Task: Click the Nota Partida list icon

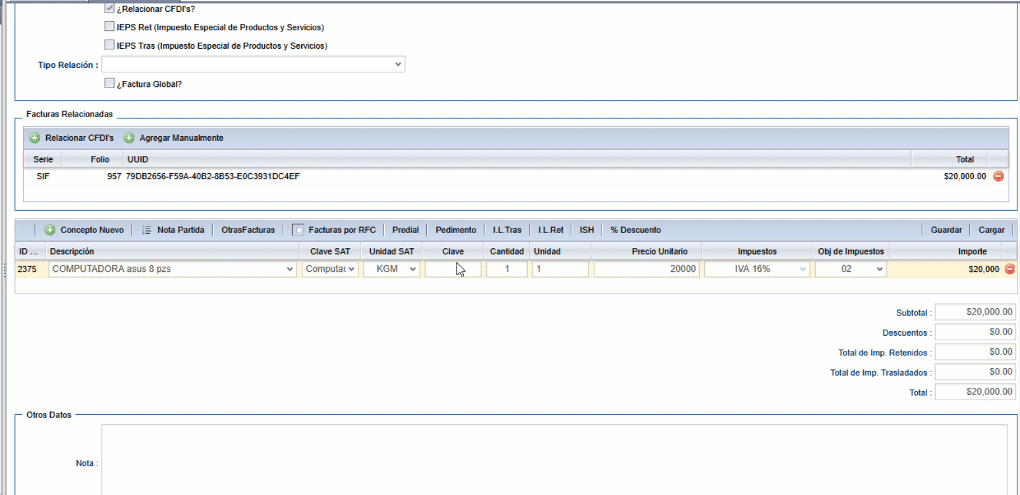Action: coord(147,230)
